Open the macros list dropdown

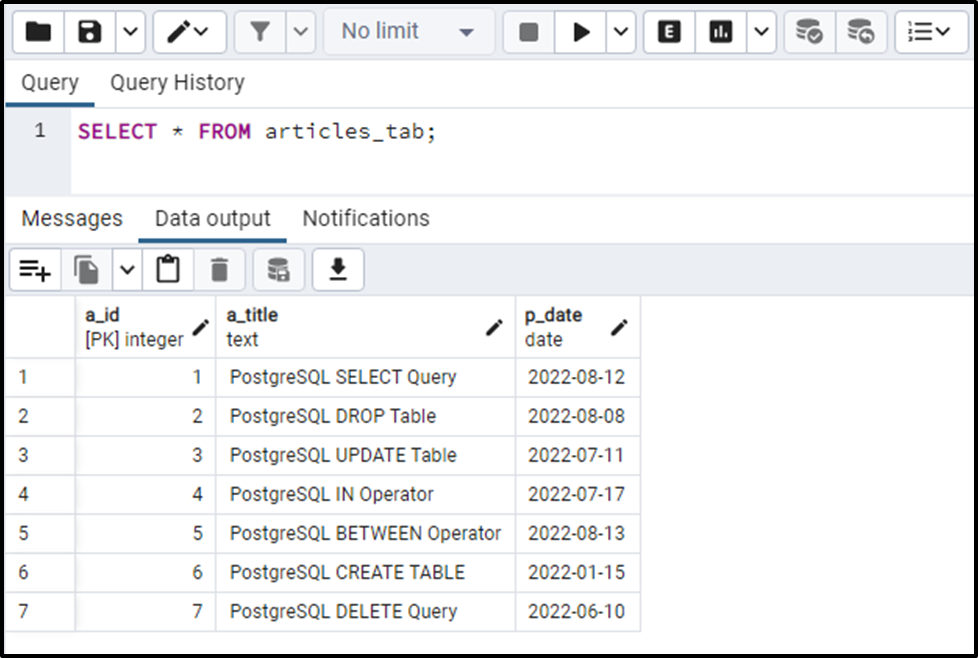tap(930, 31)
